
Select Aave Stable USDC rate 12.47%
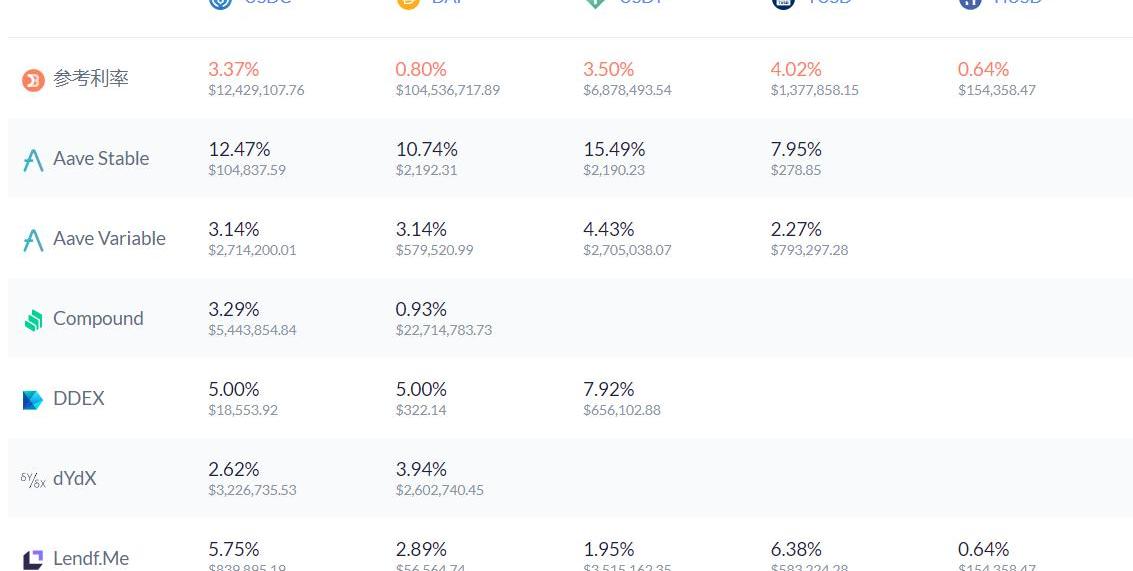tap(239, 150)
